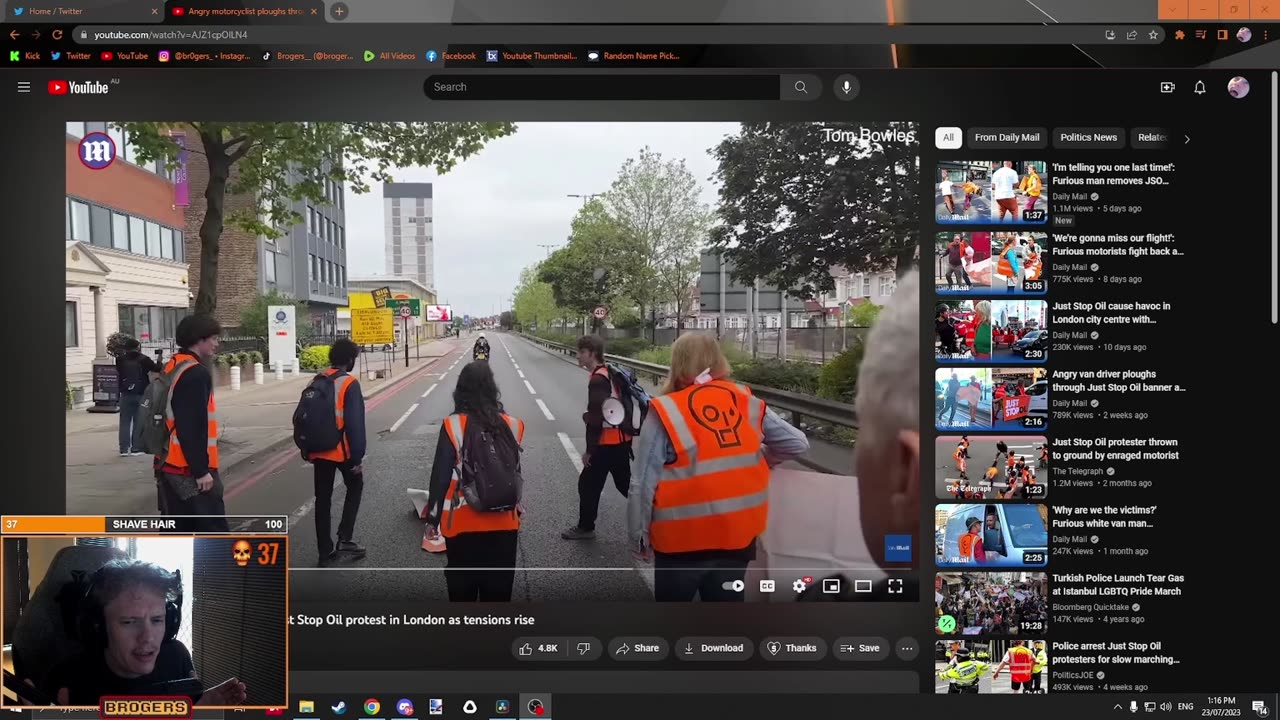Select the Politics News chip
Image resolution: width=1280 pixels, height=720 pixels.
coord(1088,137)
